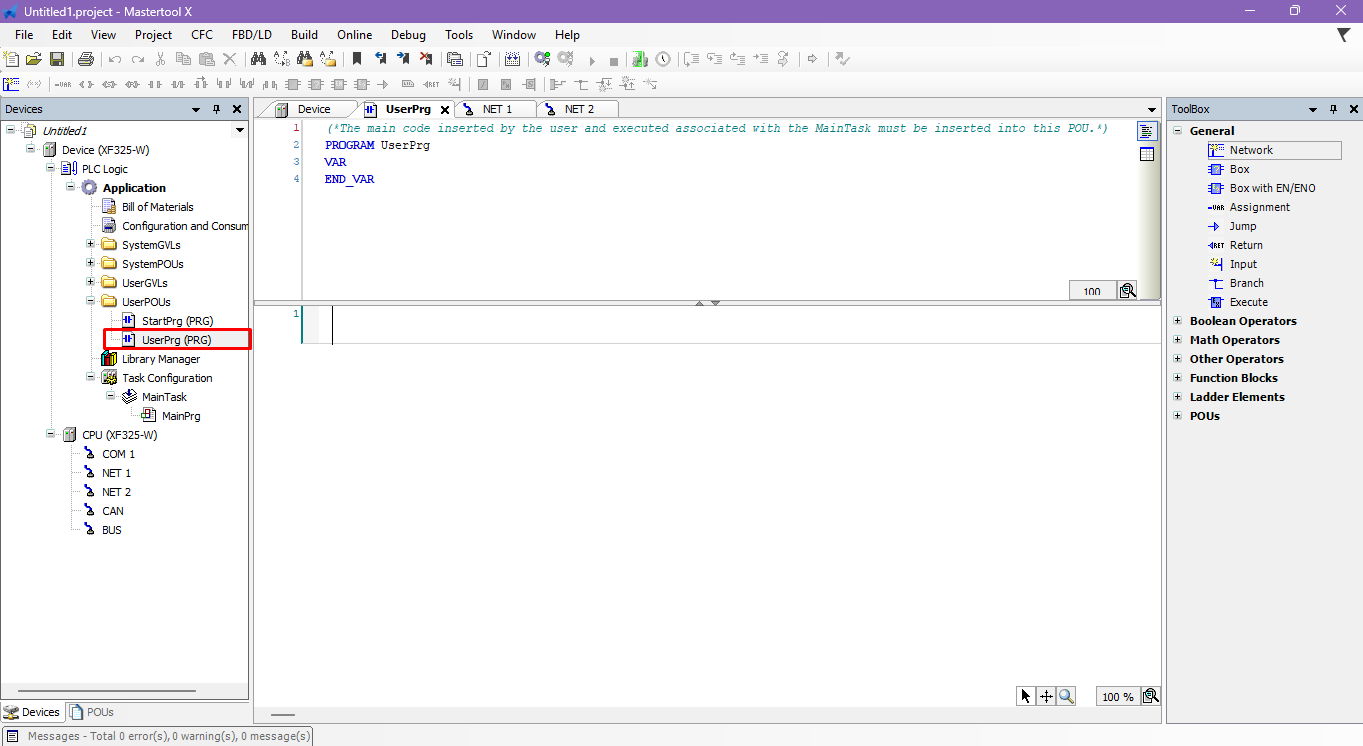Select the Library Manager tree item
1363x746 pixels.
tap(160, 359)
